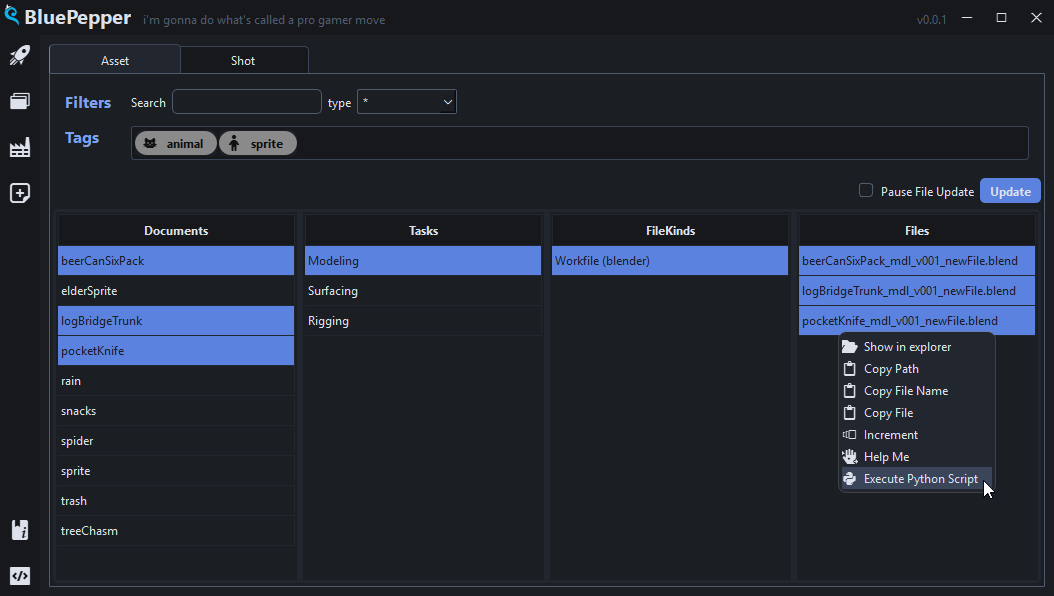This screenshot has width=1054, height=596.
Task: Focus the Search input field
Action: [x=247, y=102]
